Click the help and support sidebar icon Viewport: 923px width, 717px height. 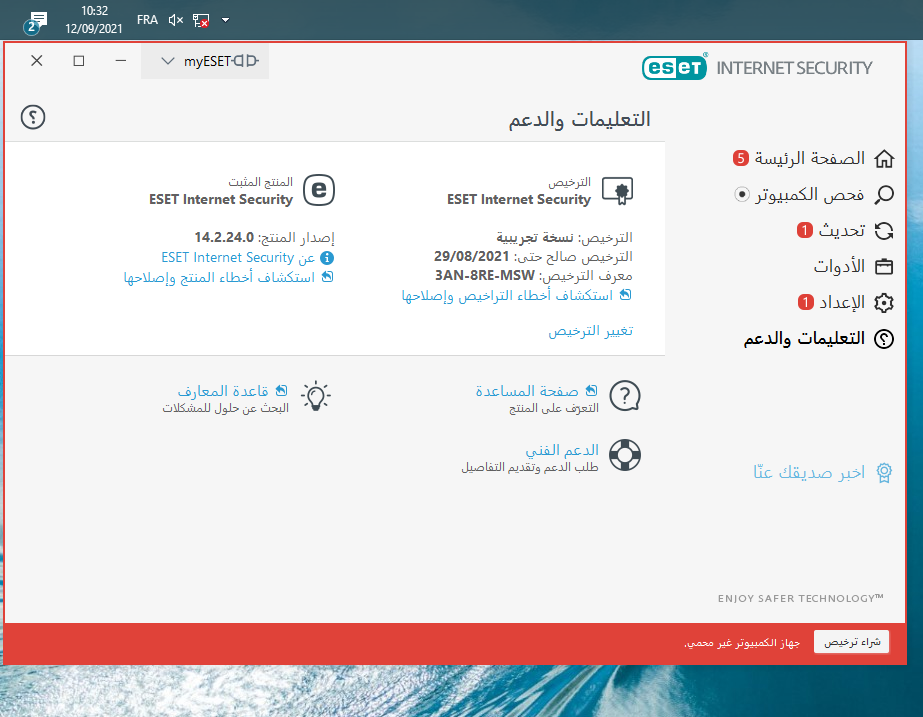[884, 338]
